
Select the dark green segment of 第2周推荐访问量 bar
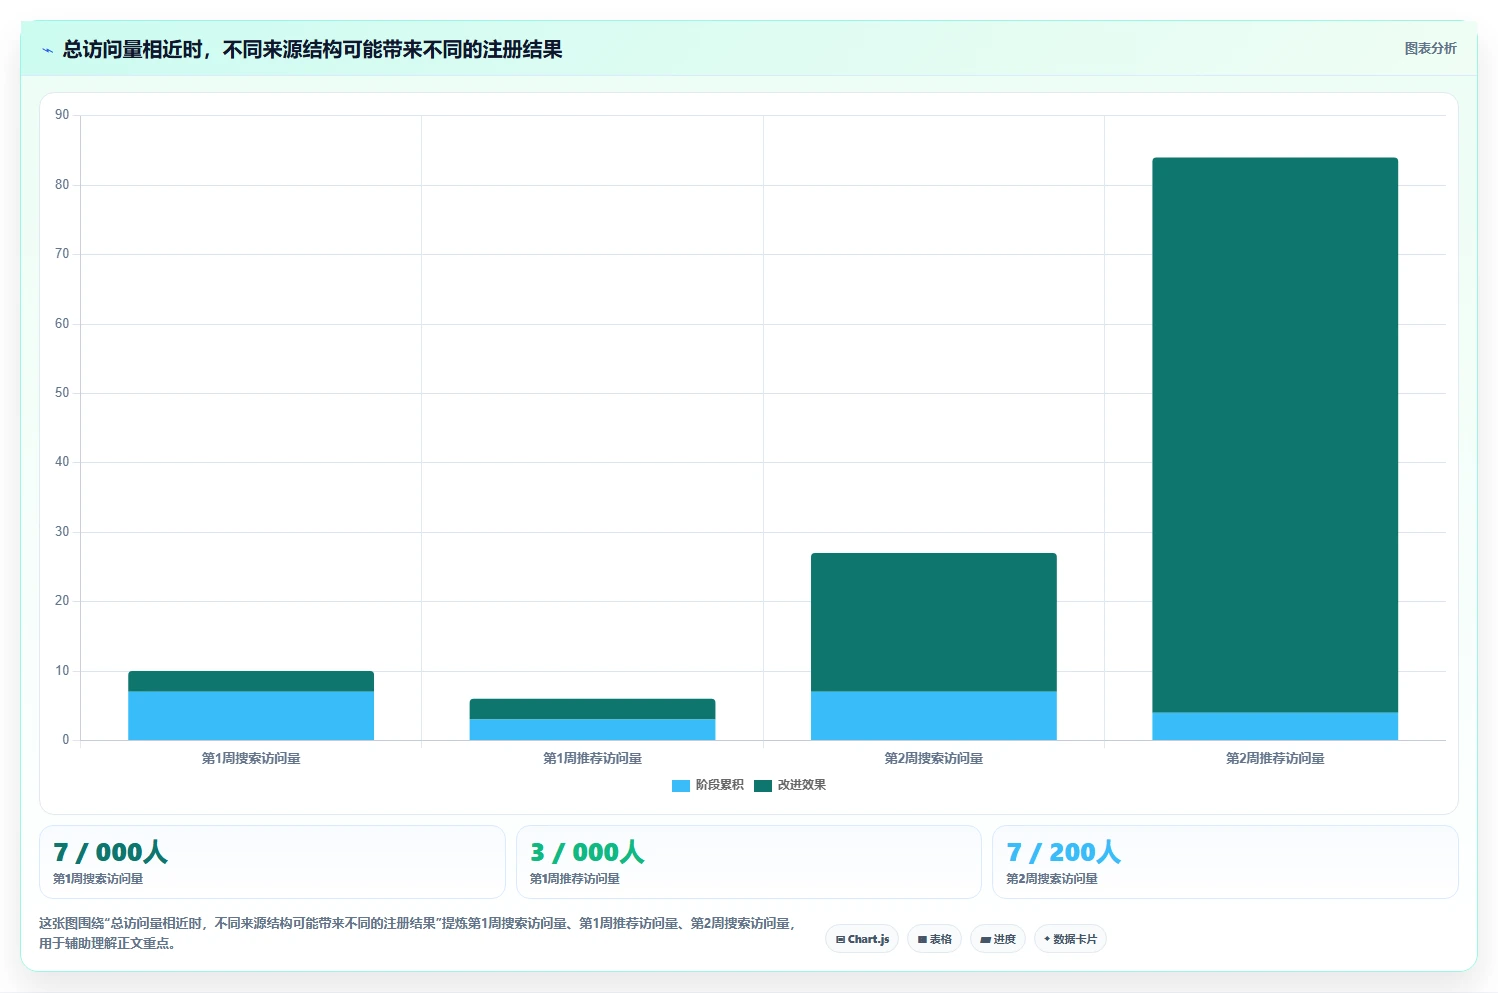1275,435
